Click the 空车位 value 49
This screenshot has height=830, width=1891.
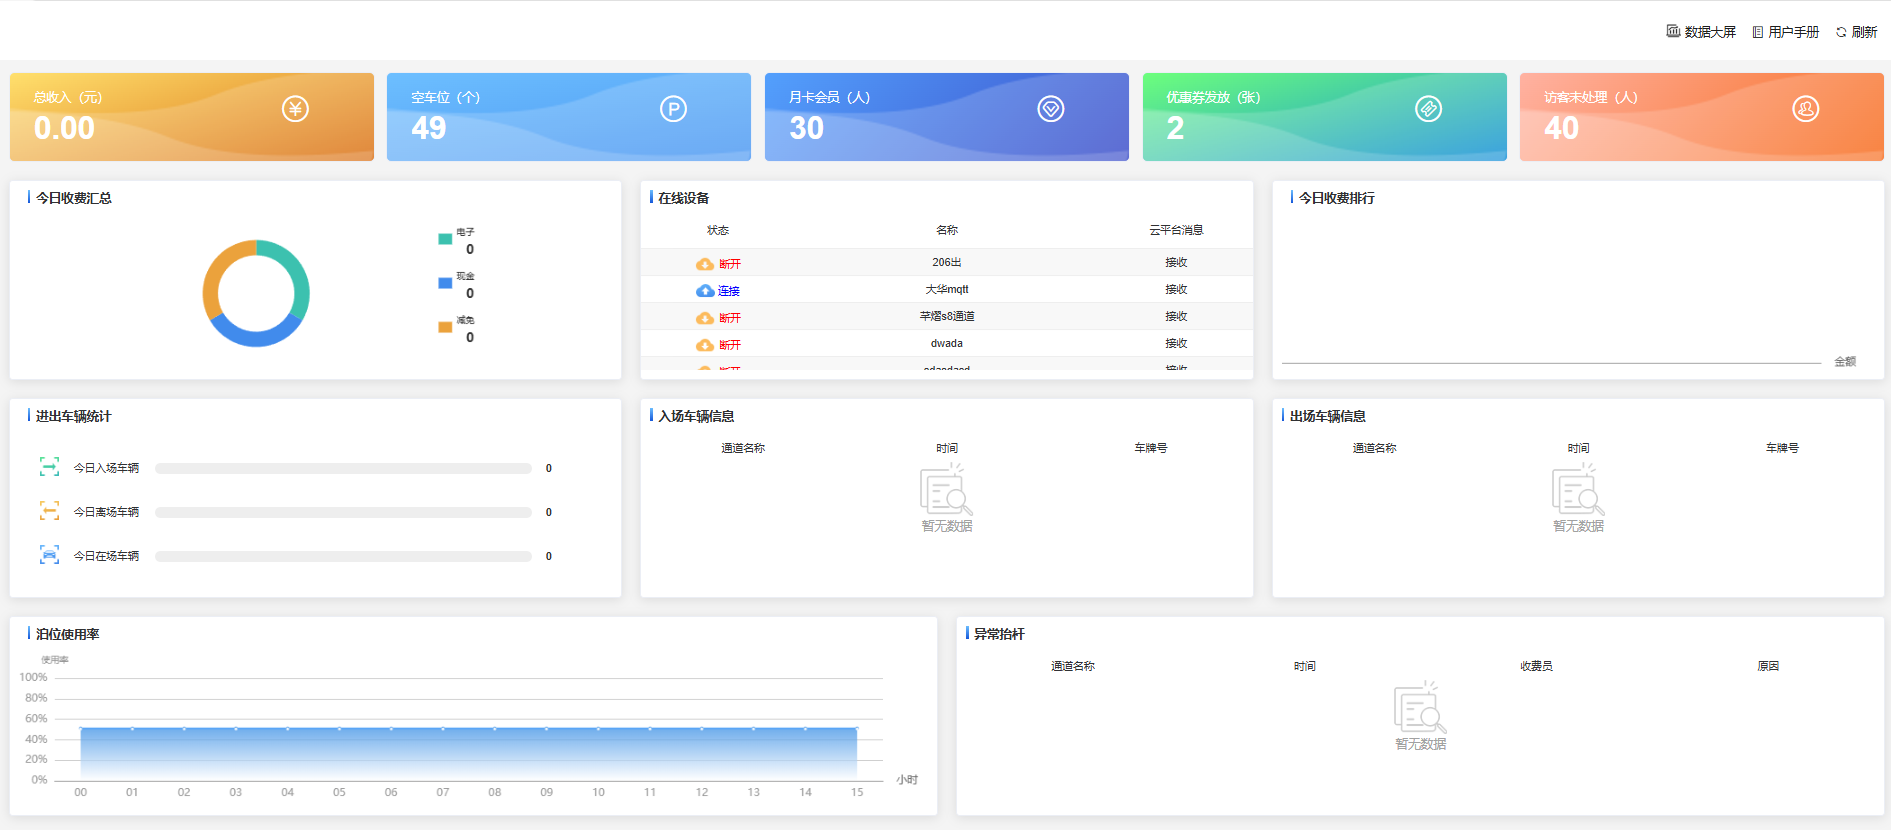(429, 128)
